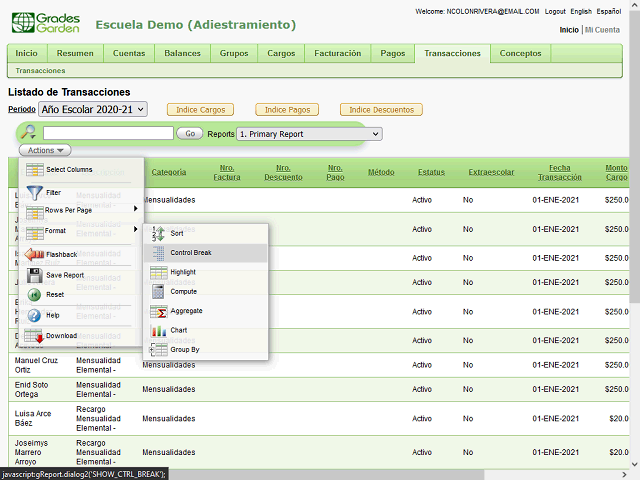640x480 pixels.
Task: Choose Group By menu entry
Action: (x=184, y=350)
